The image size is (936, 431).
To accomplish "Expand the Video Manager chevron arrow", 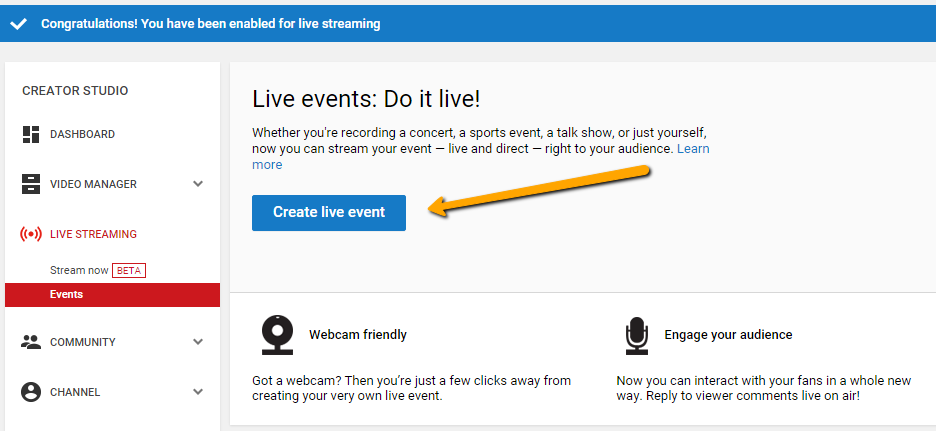I will click(x=198, y=184).
